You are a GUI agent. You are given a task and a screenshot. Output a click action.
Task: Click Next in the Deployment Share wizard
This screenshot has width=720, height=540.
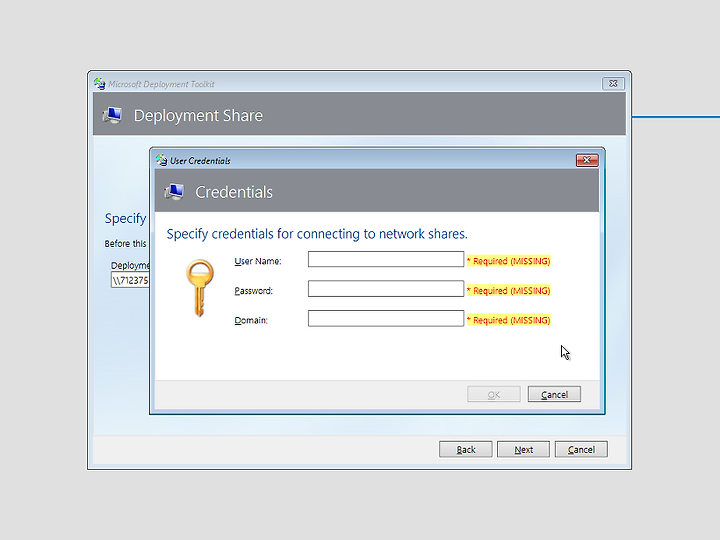click(523, 450)
